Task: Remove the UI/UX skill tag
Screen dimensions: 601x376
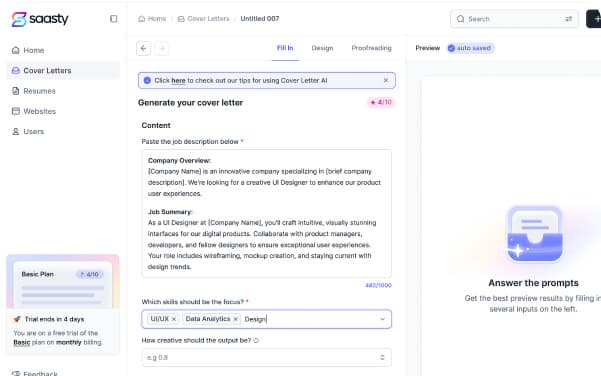Action: 174,319
